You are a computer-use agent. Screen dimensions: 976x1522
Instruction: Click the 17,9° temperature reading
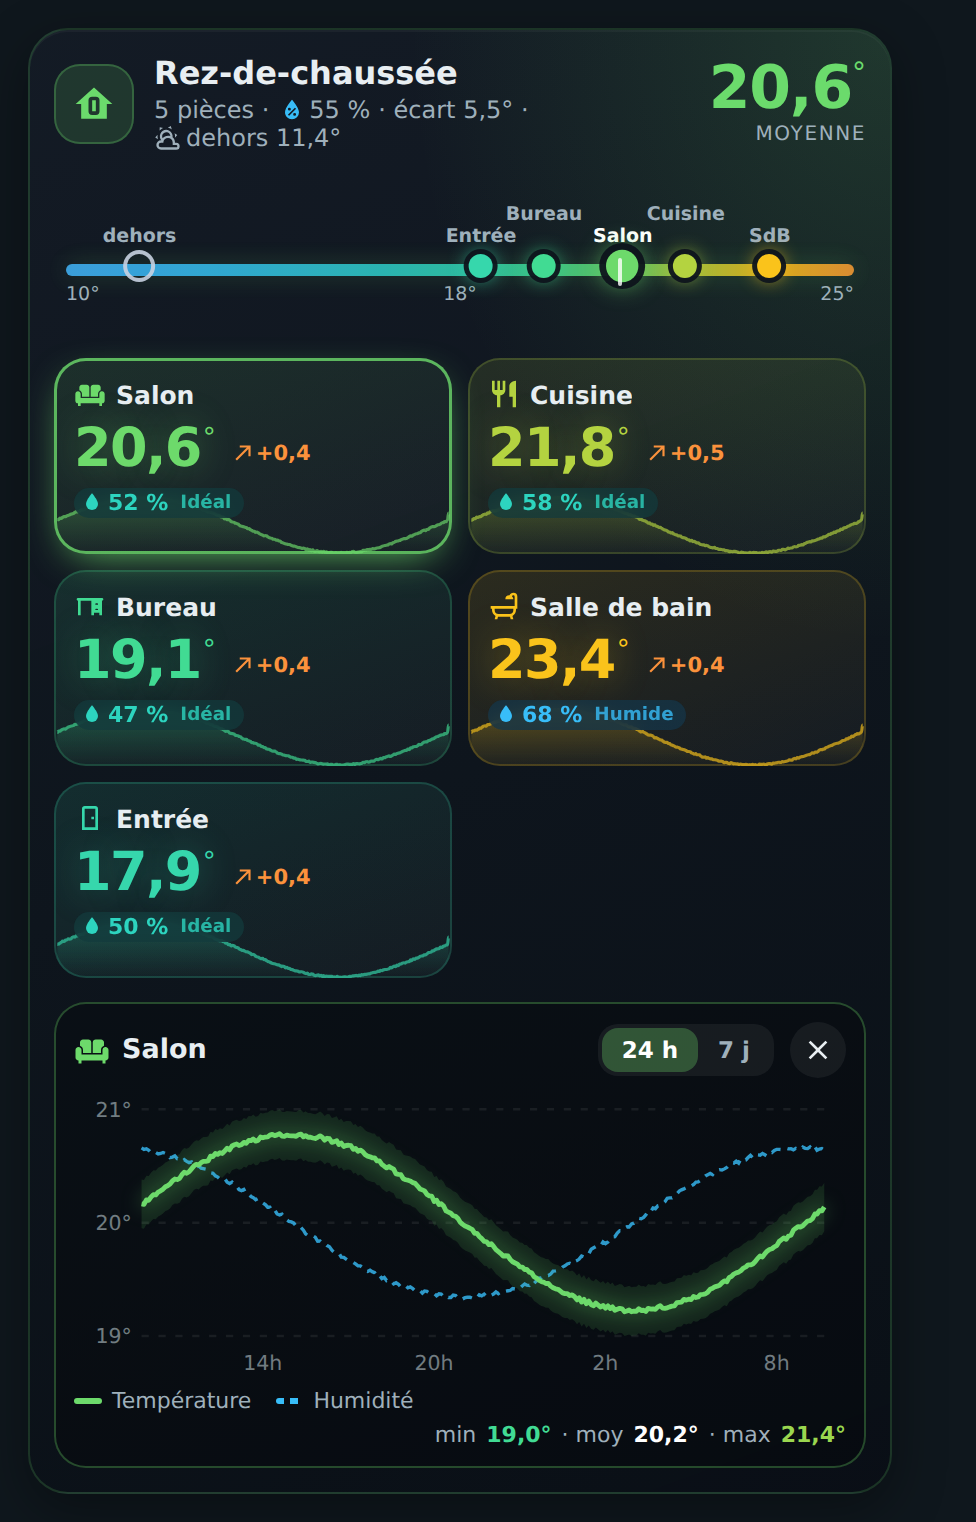[x=146, y=872]
